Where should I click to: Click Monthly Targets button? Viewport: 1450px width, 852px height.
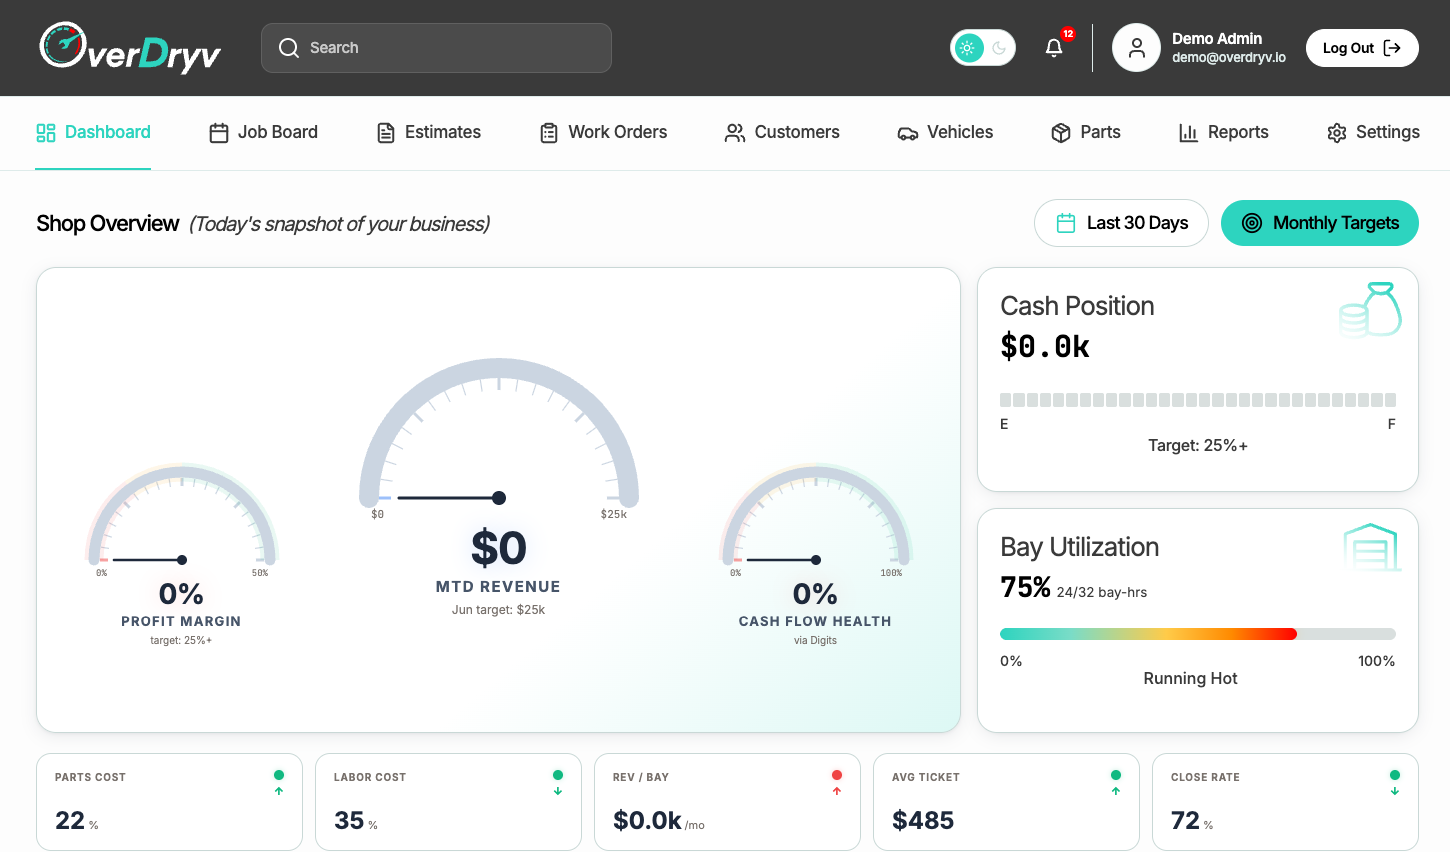click(1320, 223)
